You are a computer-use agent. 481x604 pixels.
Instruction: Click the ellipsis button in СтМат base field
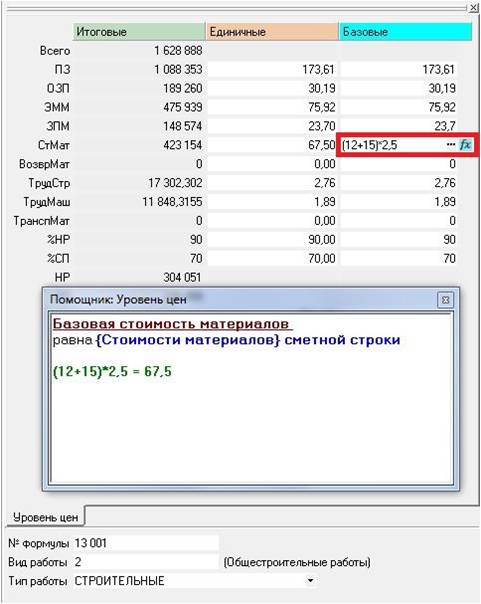pyautogui.click(x=451, y=145)
